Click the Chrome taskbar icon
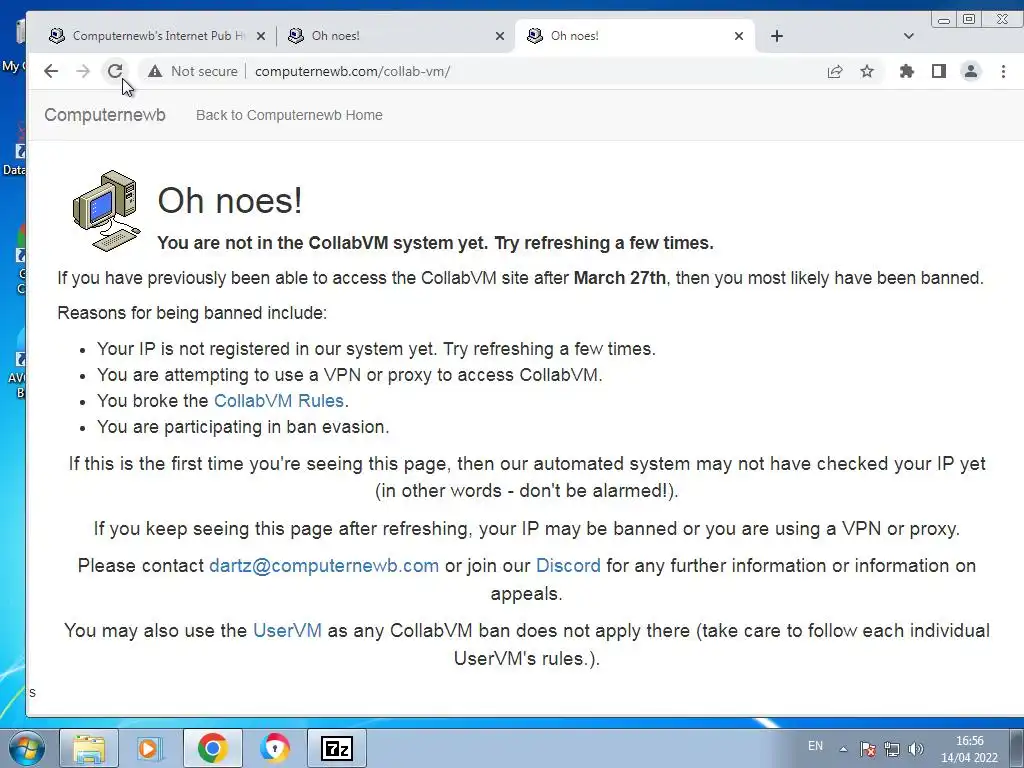 click(x=212, y=748)
